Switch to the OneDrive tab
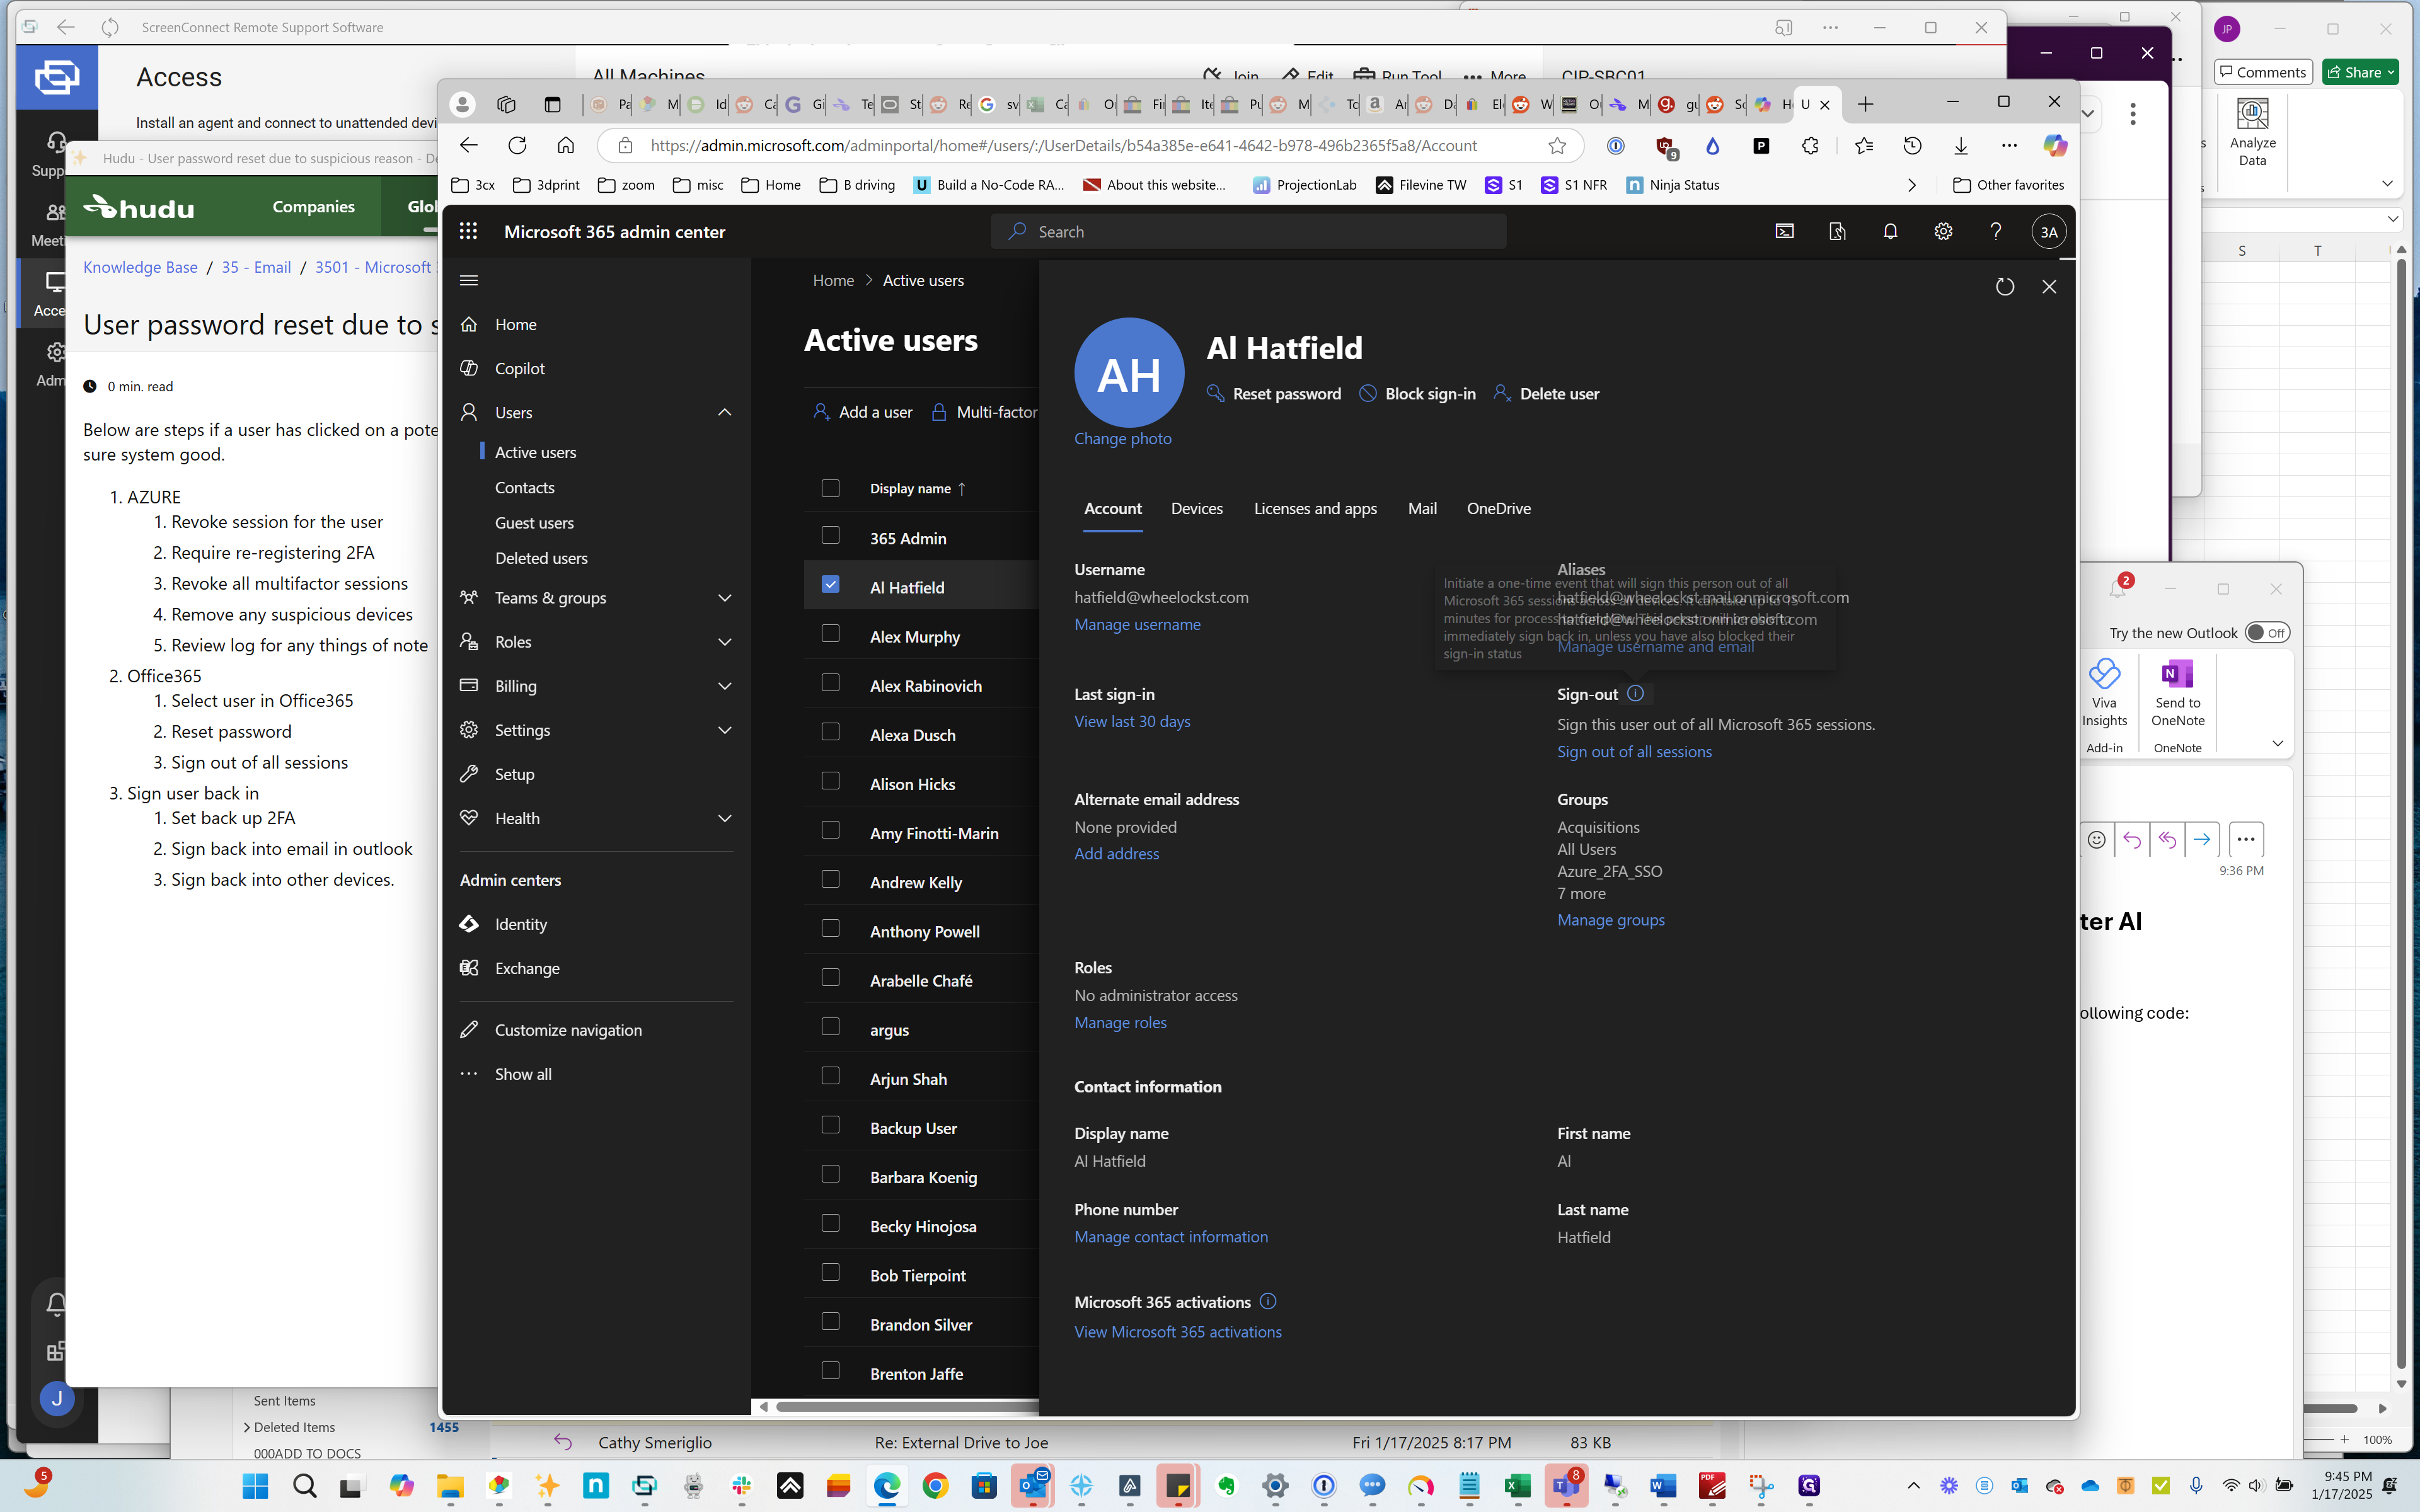 point(1498,508)
